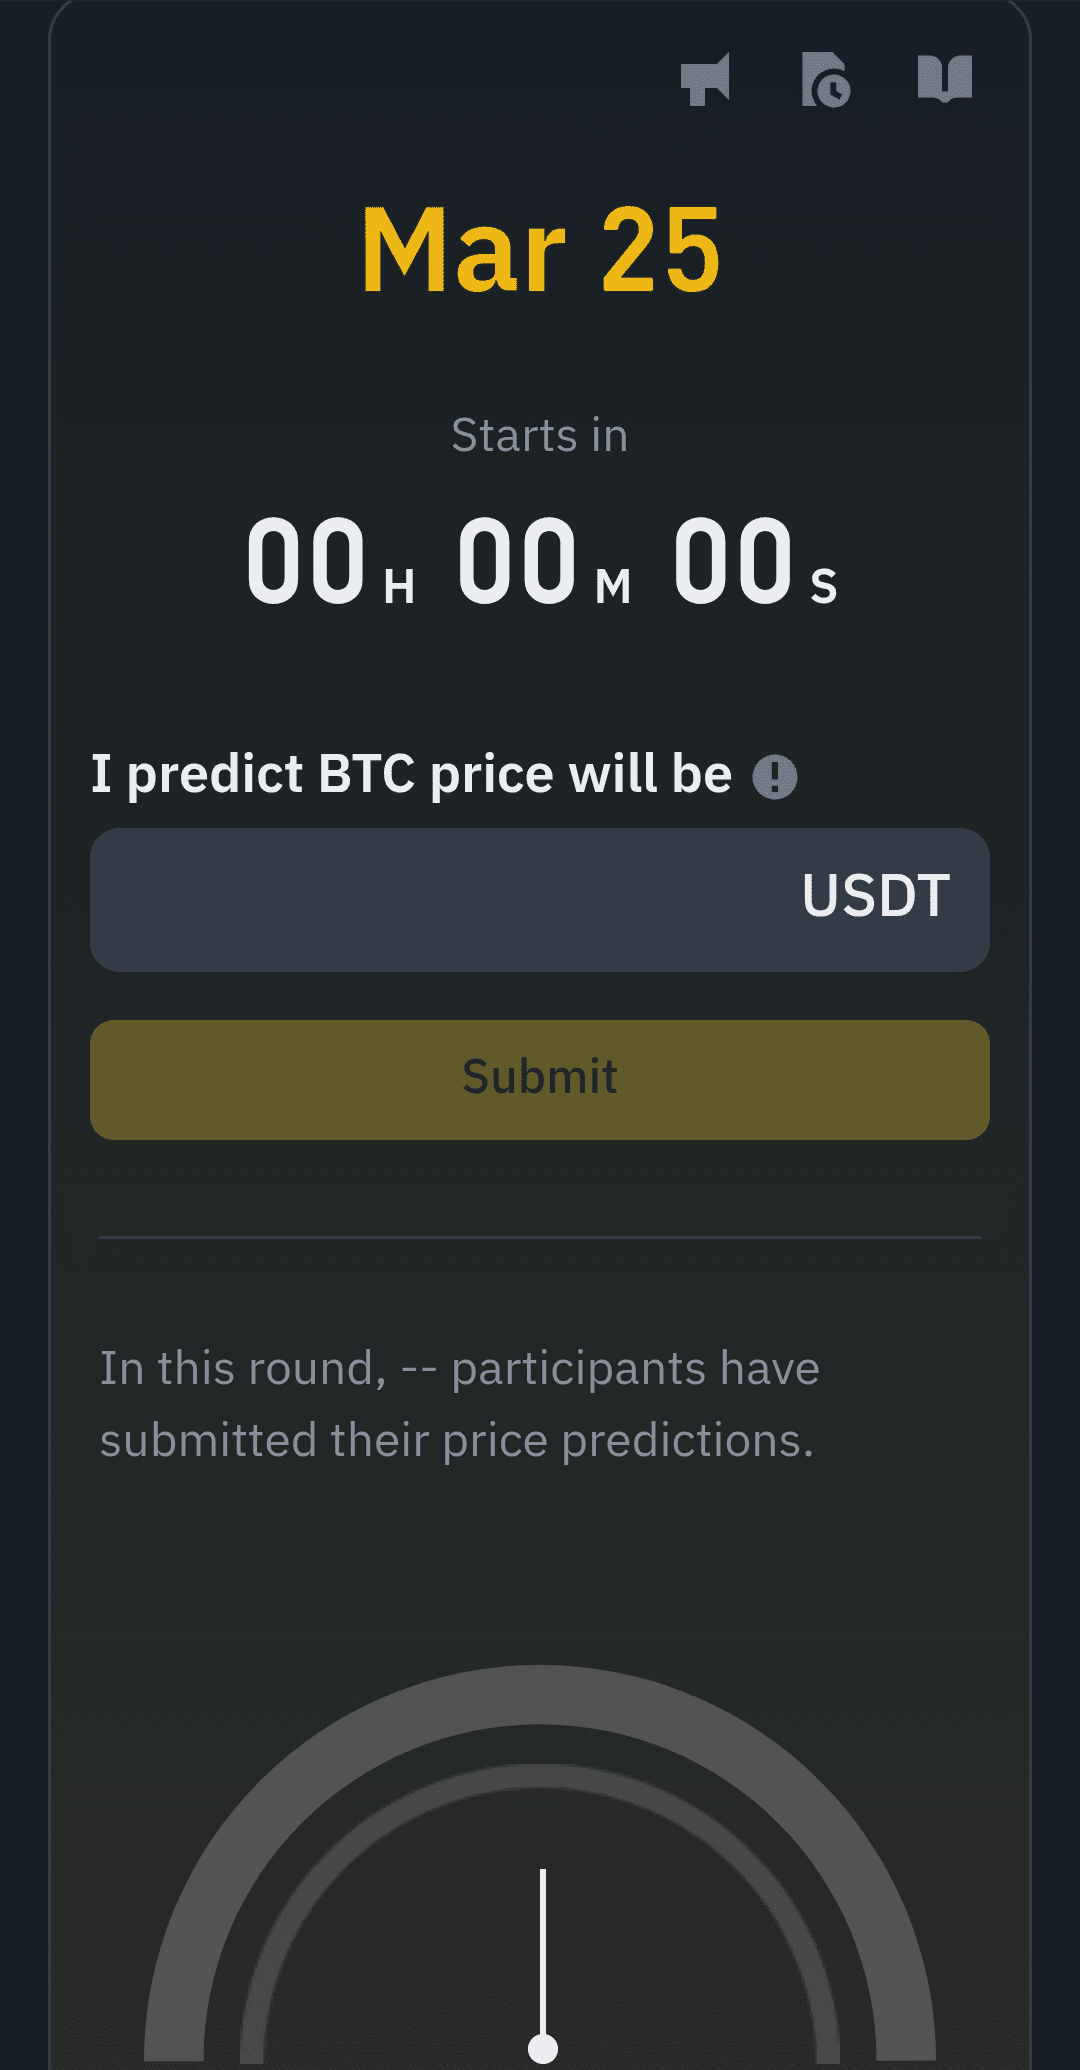This screenshot has height=2070, width=1080.
Task: Open the megaphone announcements icon
Action: click(706, 79)
